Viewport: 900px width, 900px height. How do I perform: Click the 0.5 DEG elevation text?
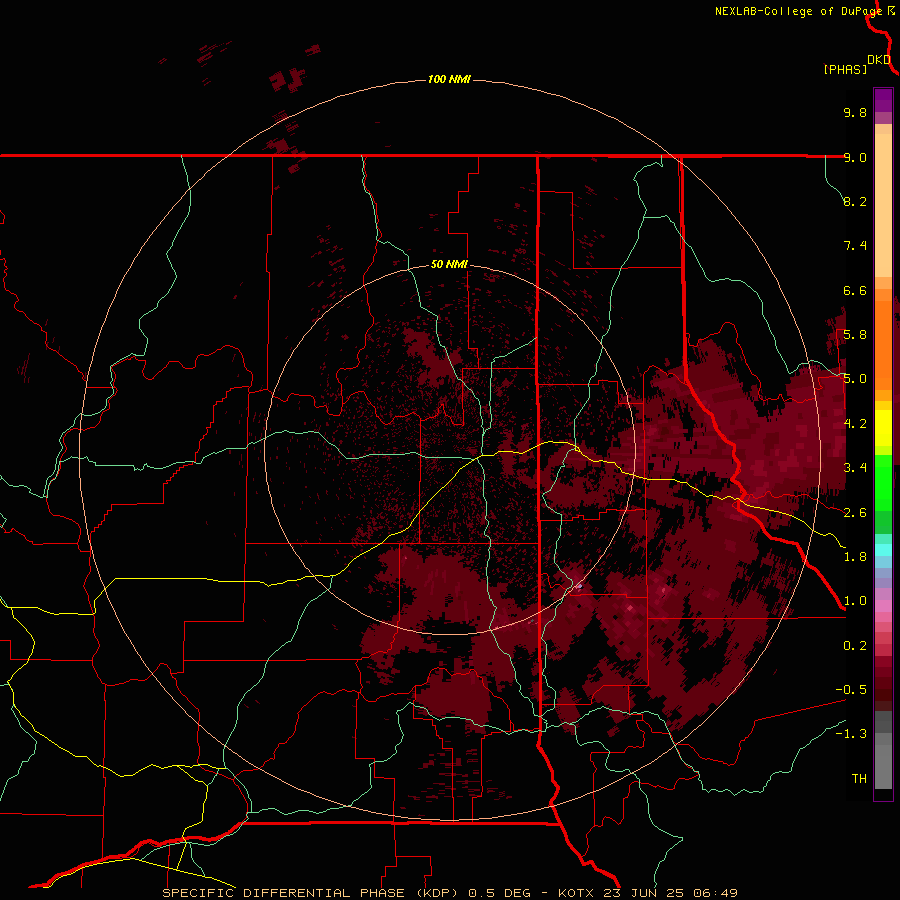pyautogui.click(x=501, y=893)
